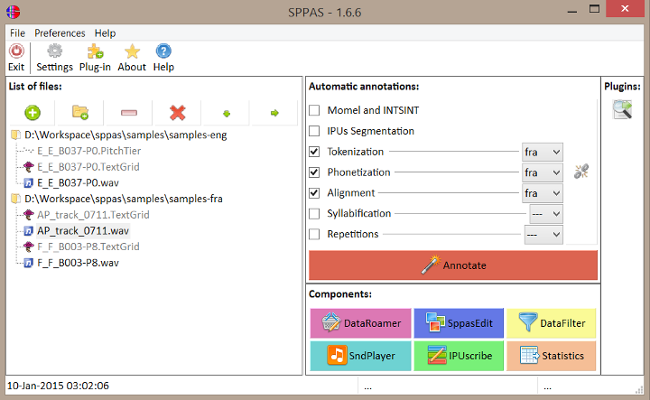Click the red Annotate button
The image size is (650, 400).
click(453, 265)
